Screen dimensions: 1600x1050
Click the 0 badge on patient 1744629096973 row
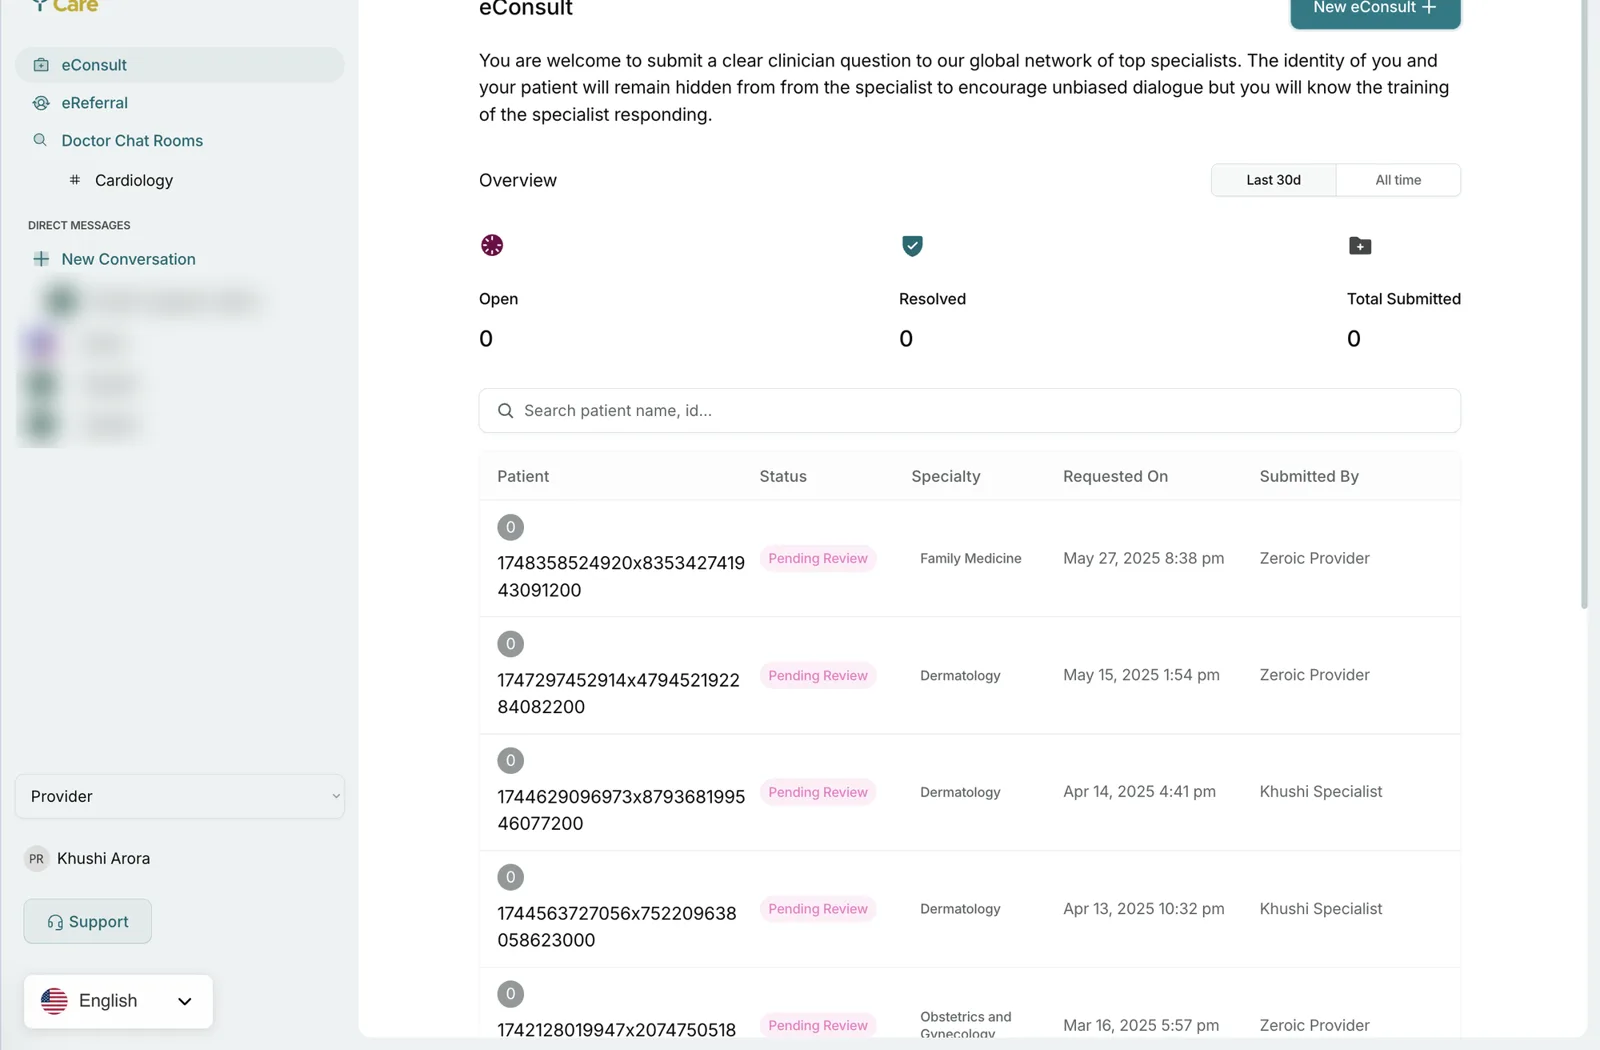(x=511, y=760)
